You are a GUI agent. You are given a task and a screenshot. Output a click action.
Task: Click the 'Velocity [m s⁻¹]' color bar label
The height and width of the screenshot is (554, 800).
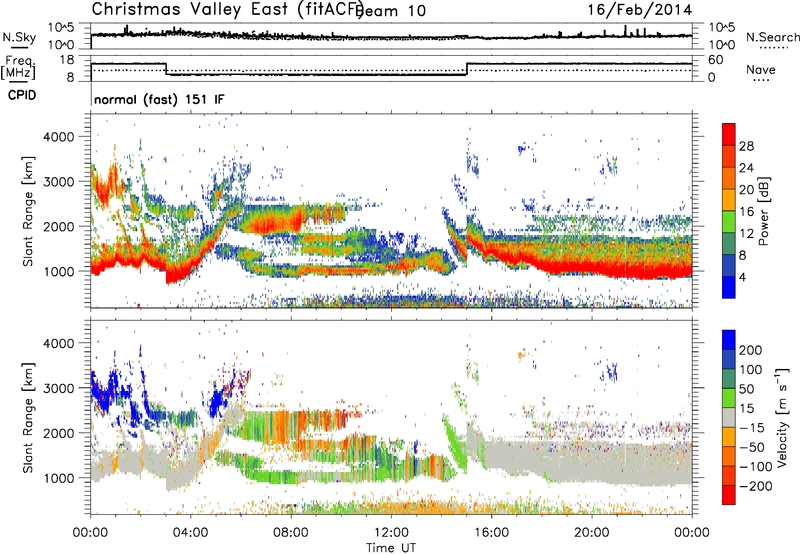pyautogui.click(x=782, y=417)
